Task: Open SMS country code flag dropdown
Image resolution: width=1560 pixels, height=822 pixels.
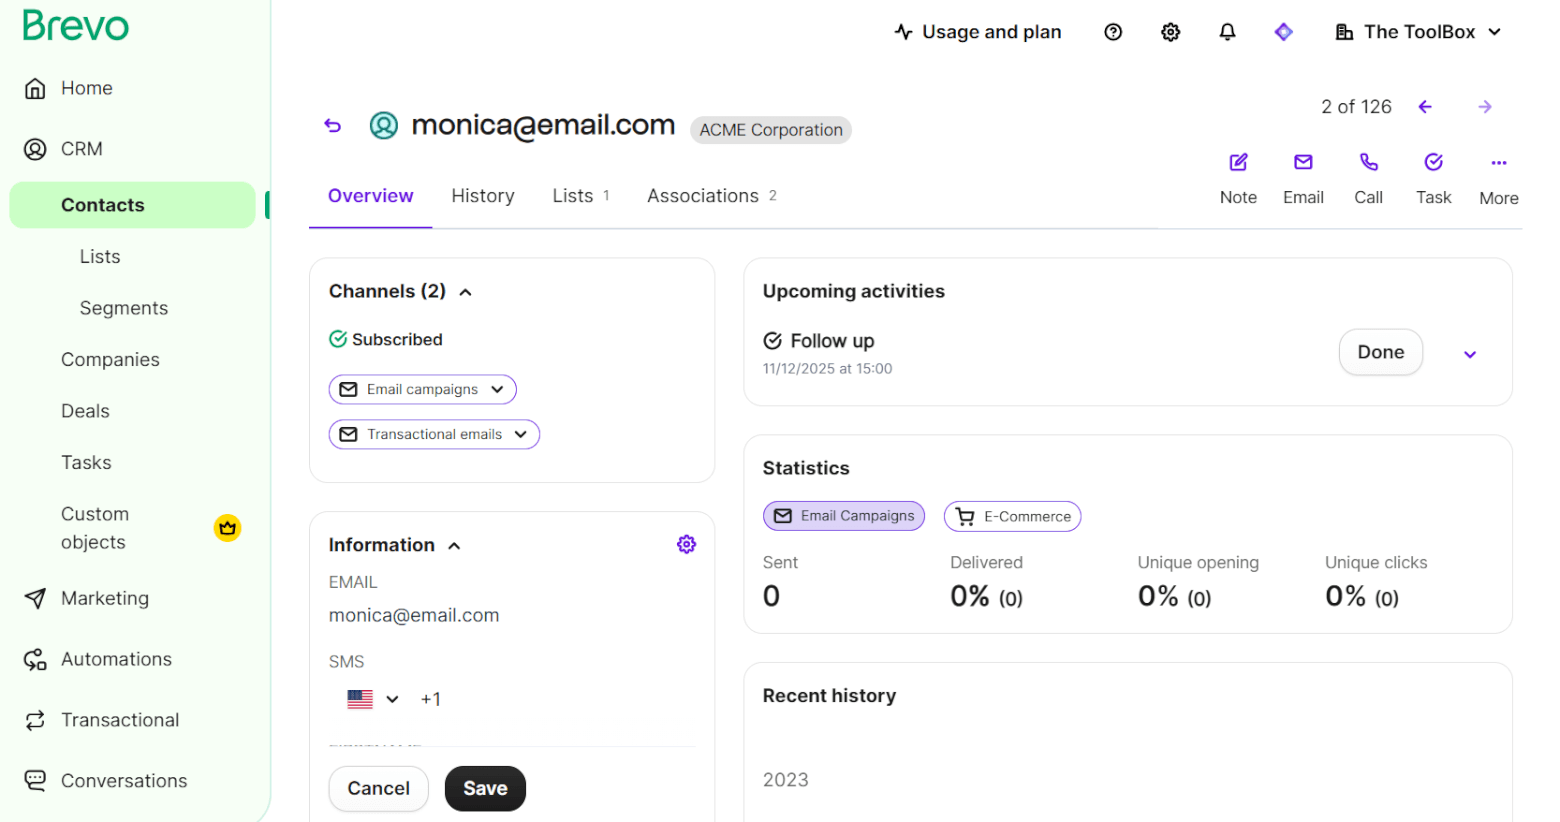Action: [x=373, y=699]
